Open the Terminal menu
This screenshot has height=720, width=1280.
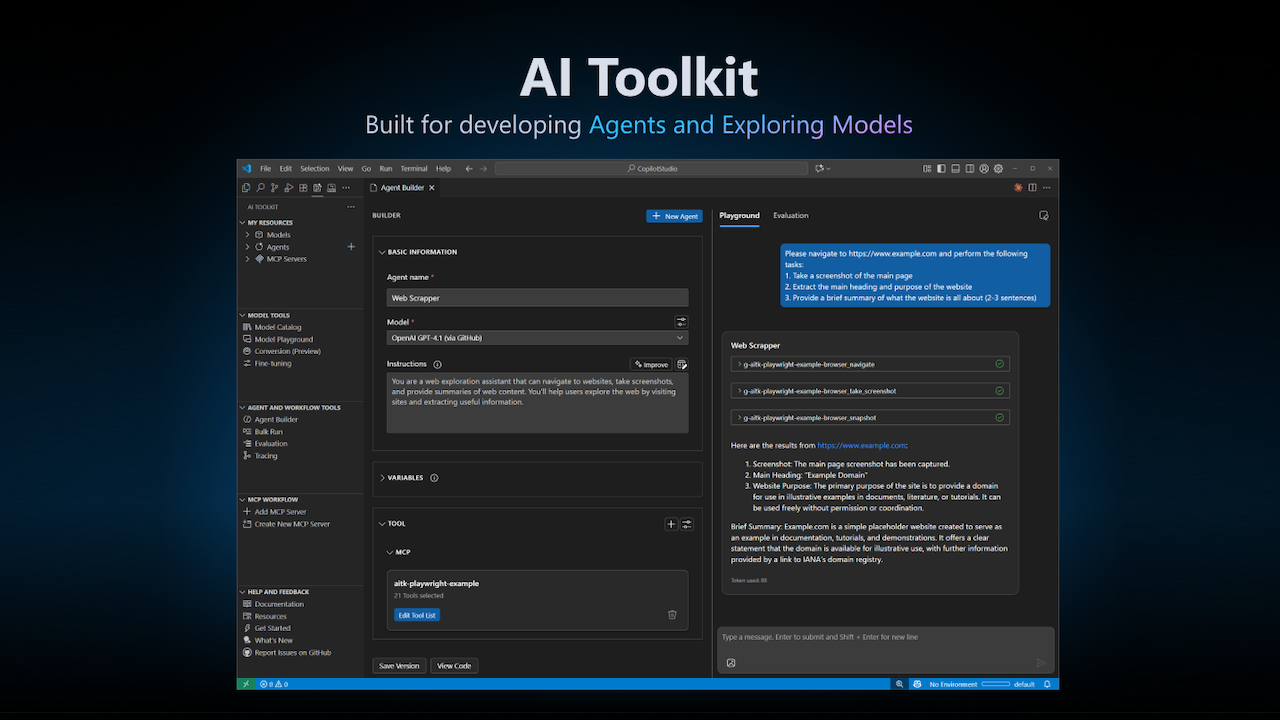pyautogui.click(x=414, y=168)
